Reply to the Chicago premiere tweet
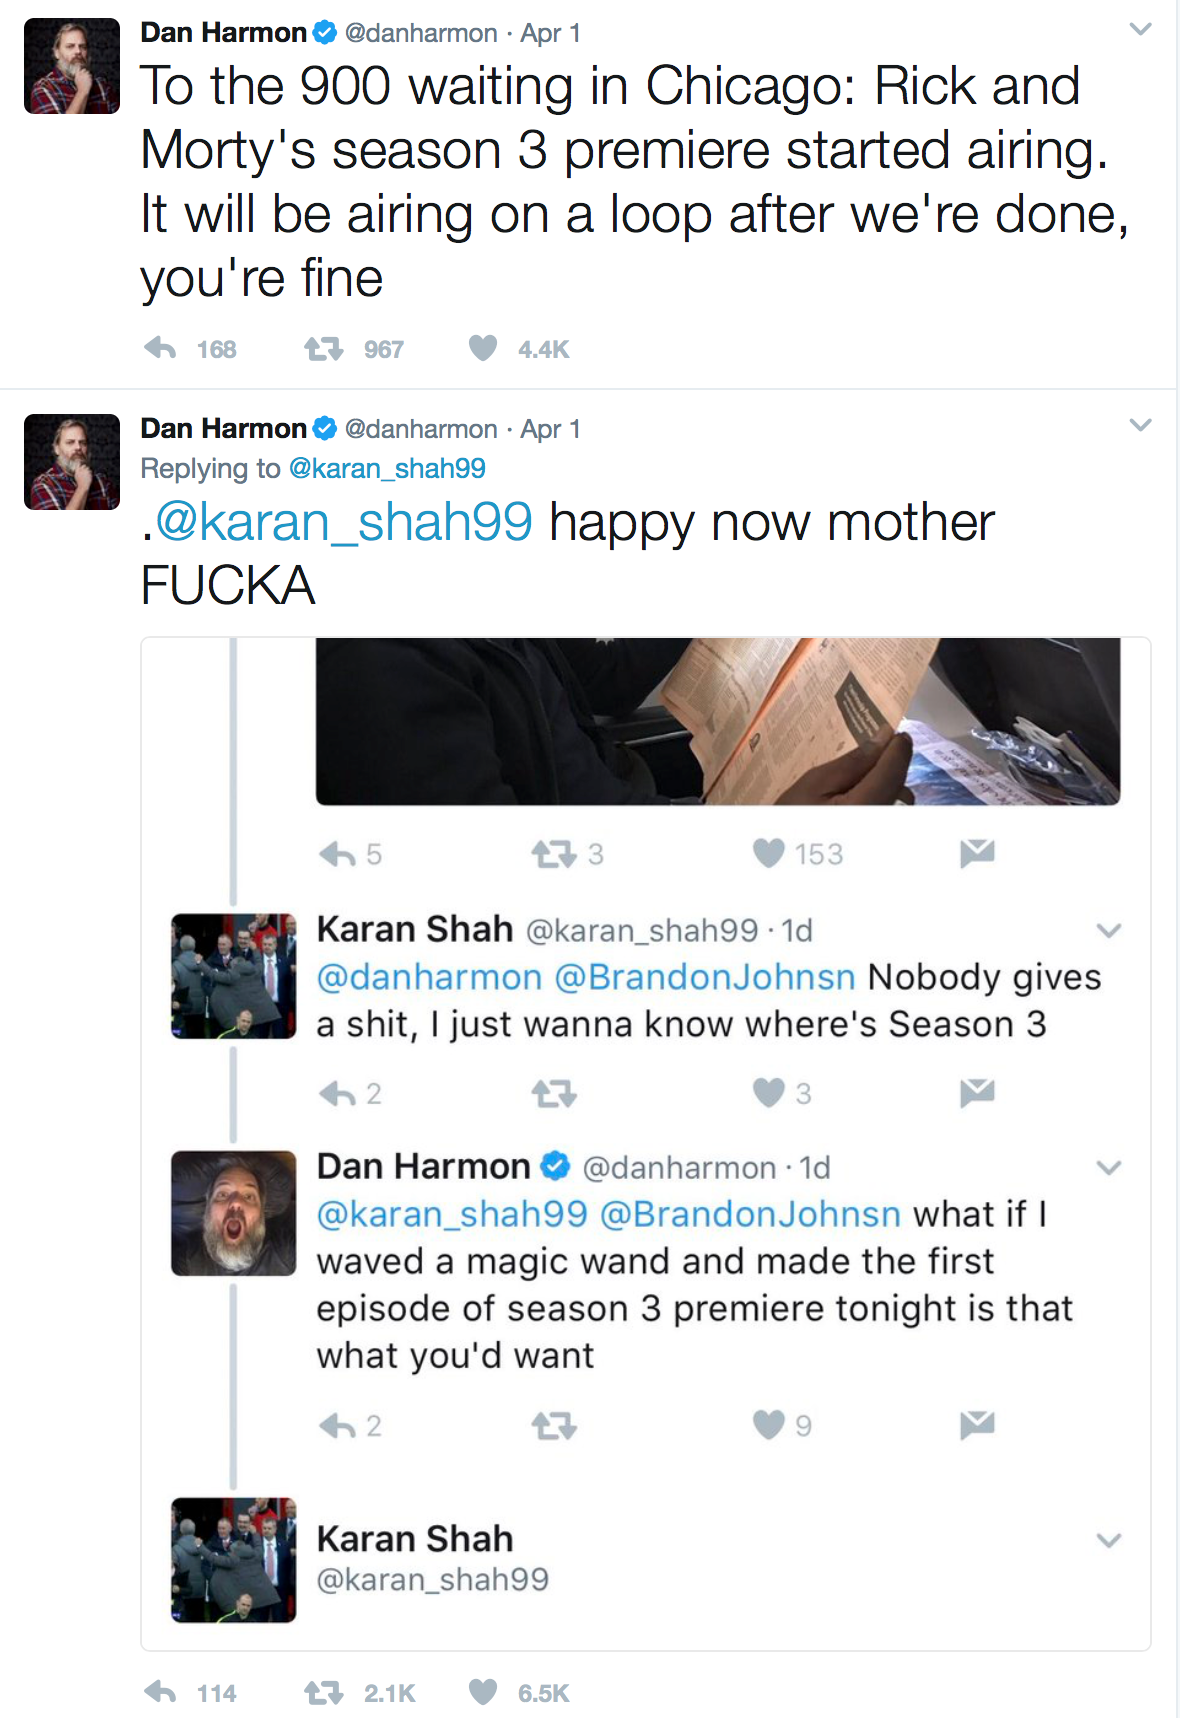Image resolution: width=1180 pixels, height=1718 pixels. (x=160, y=348)
